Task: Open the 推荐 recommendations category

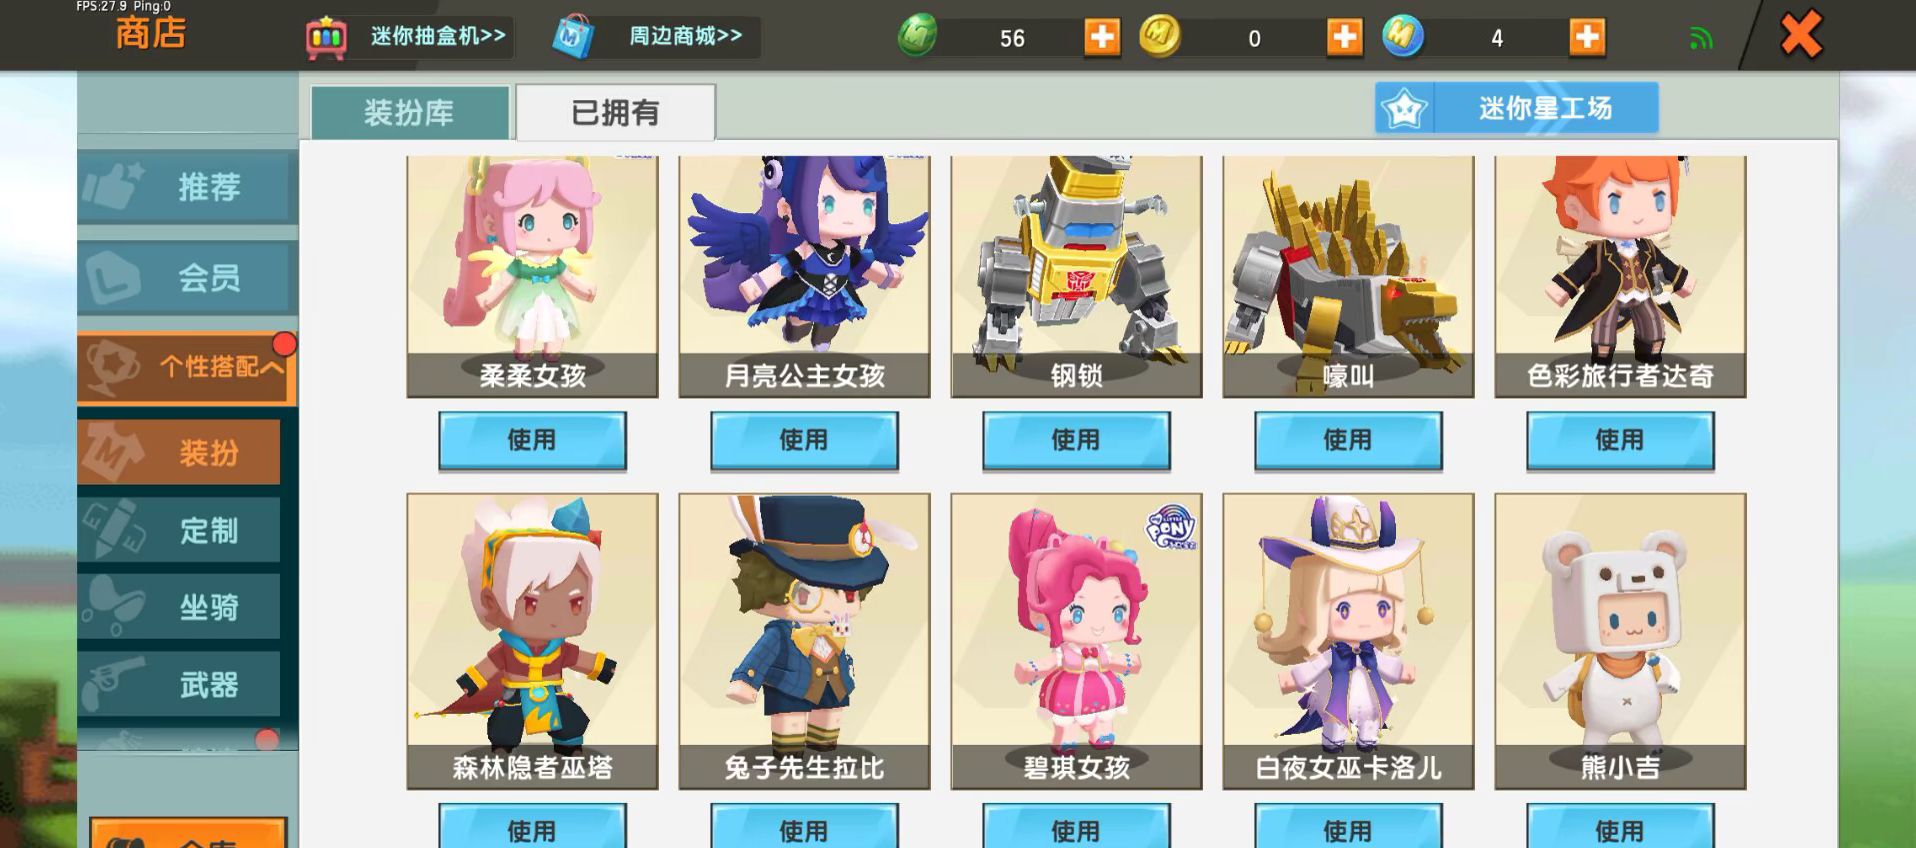Action: [187, 187]
